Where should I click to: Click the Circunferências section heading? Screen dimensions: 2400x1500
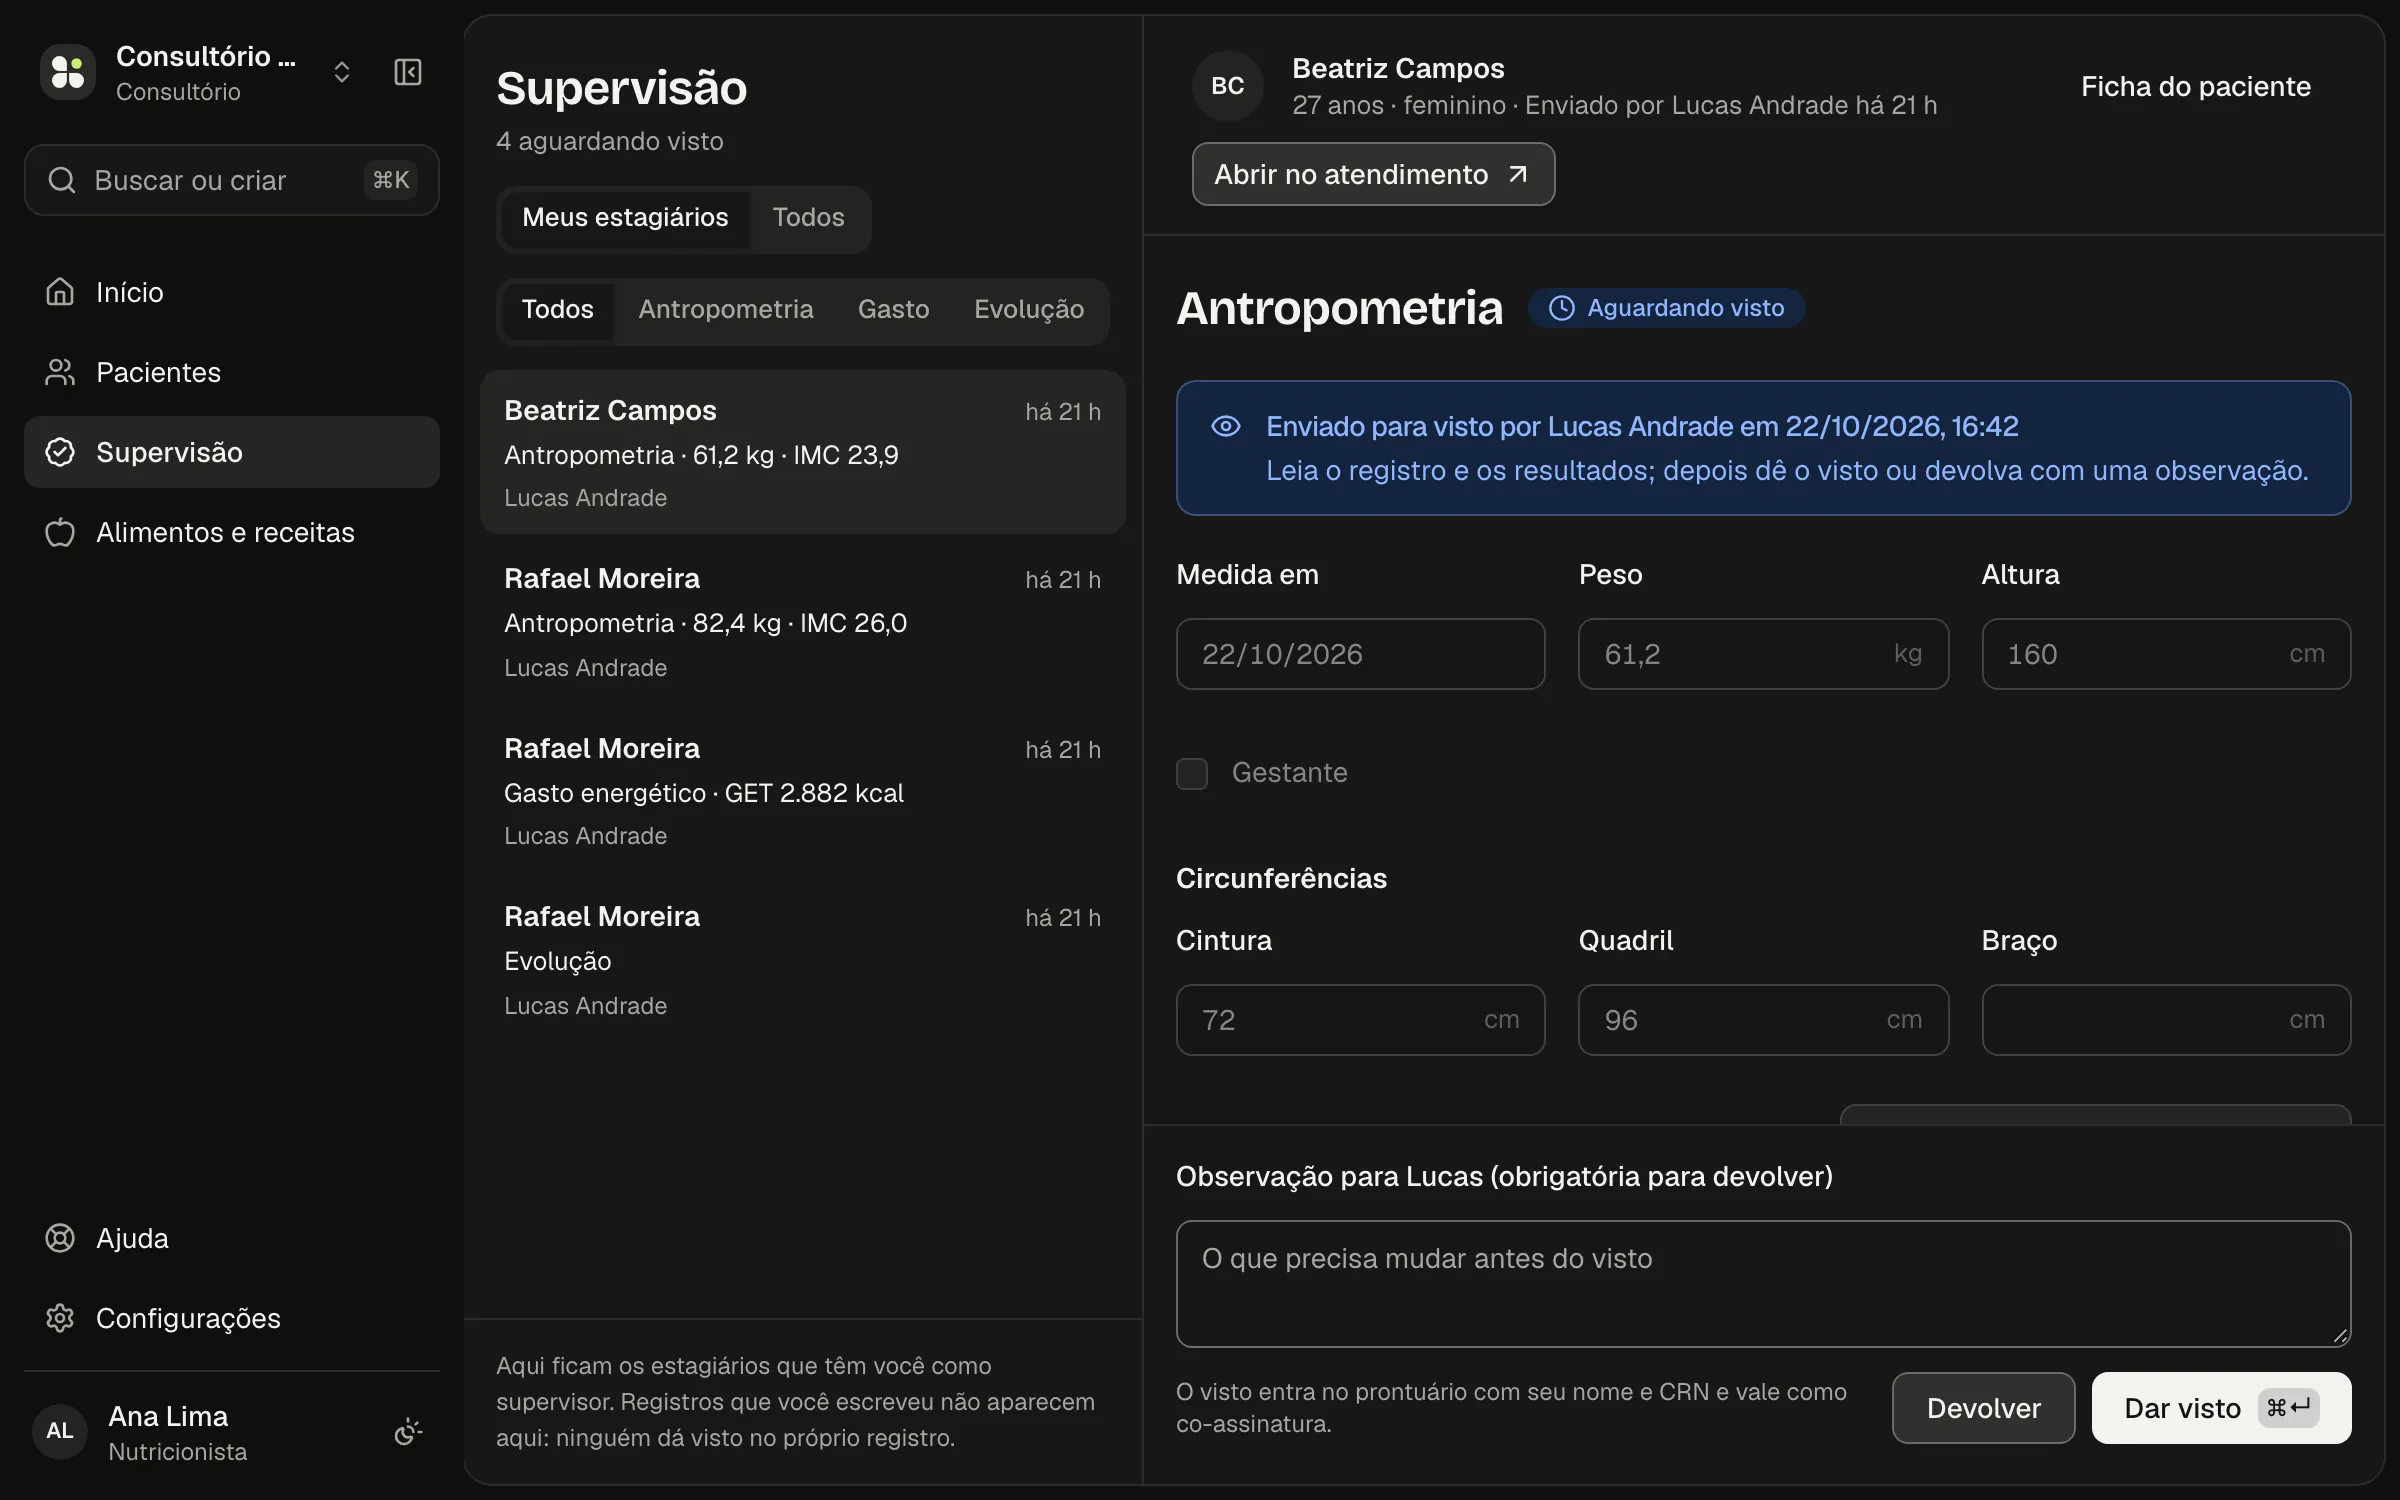1281,878
